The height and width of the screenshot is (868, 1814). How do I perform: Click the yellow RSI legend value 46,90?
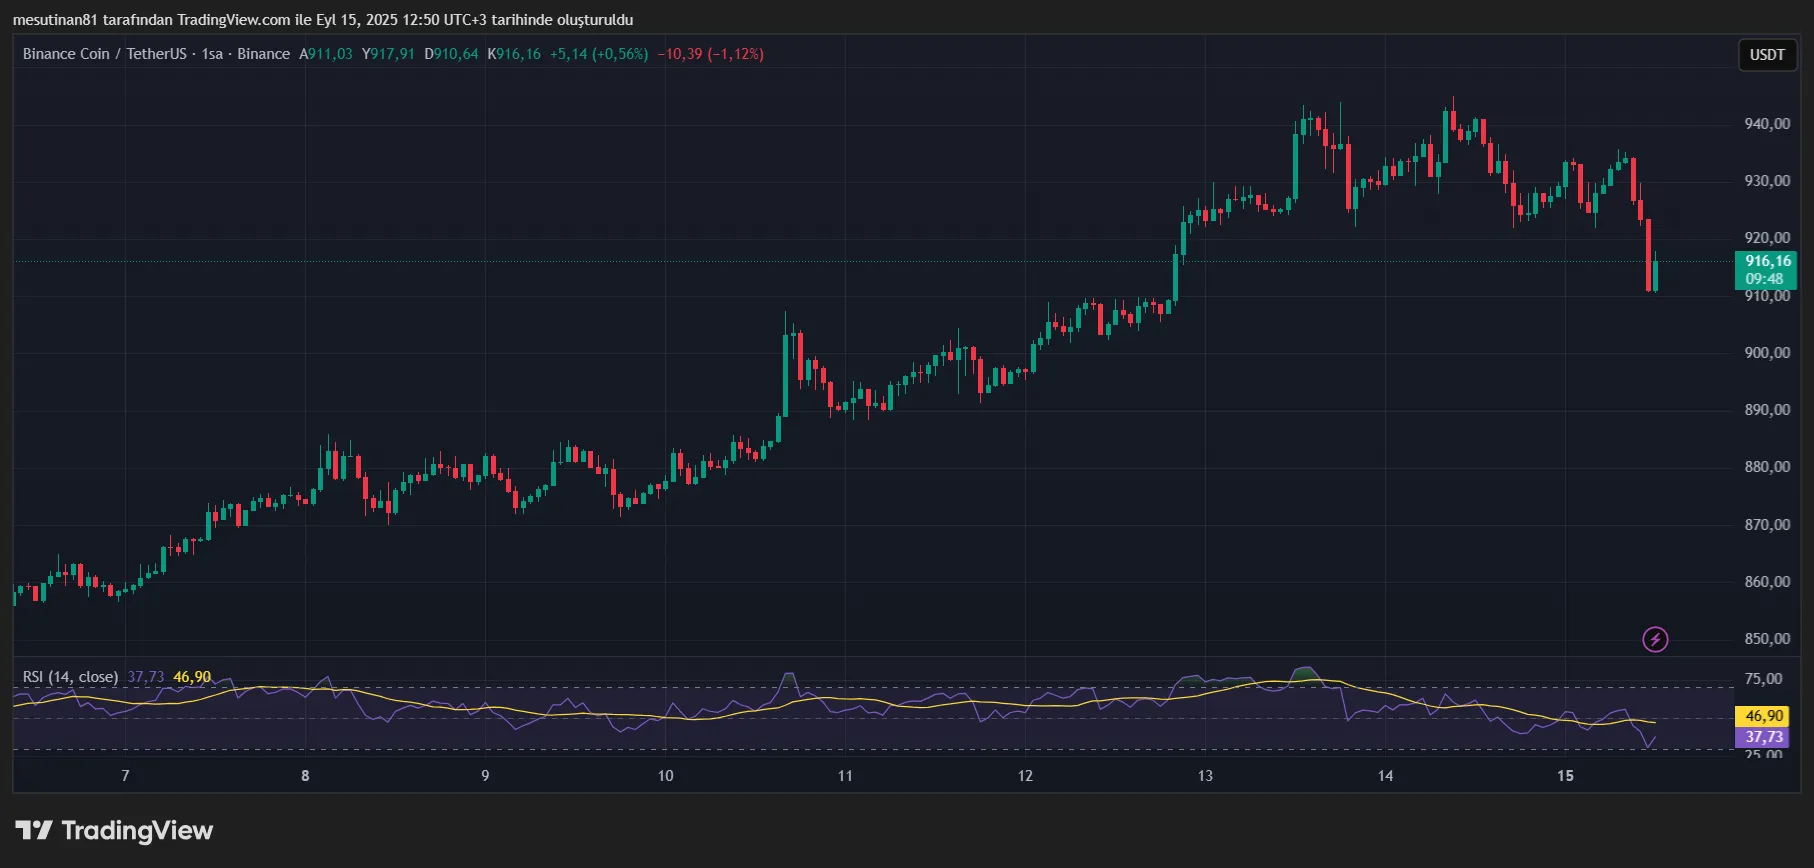pos(192,677)
